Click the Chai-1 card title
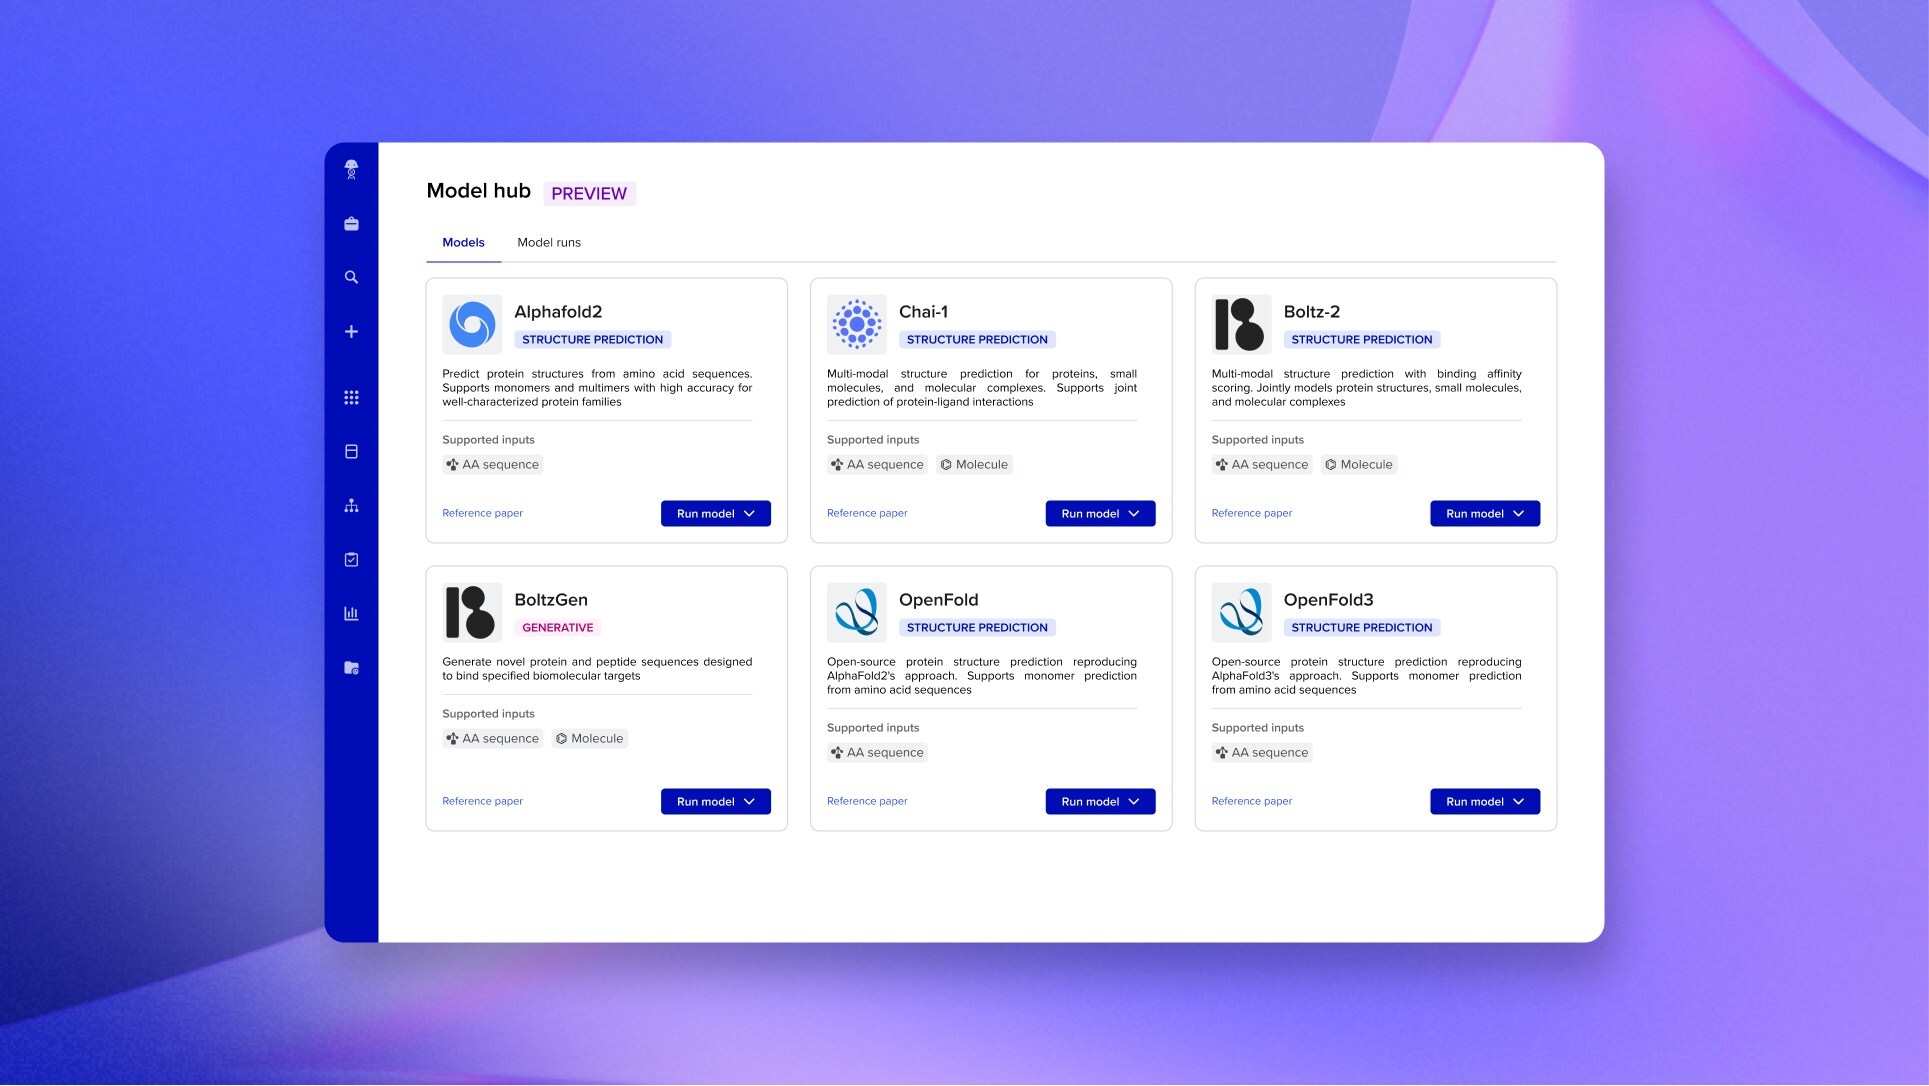 [x=923, y=312]
